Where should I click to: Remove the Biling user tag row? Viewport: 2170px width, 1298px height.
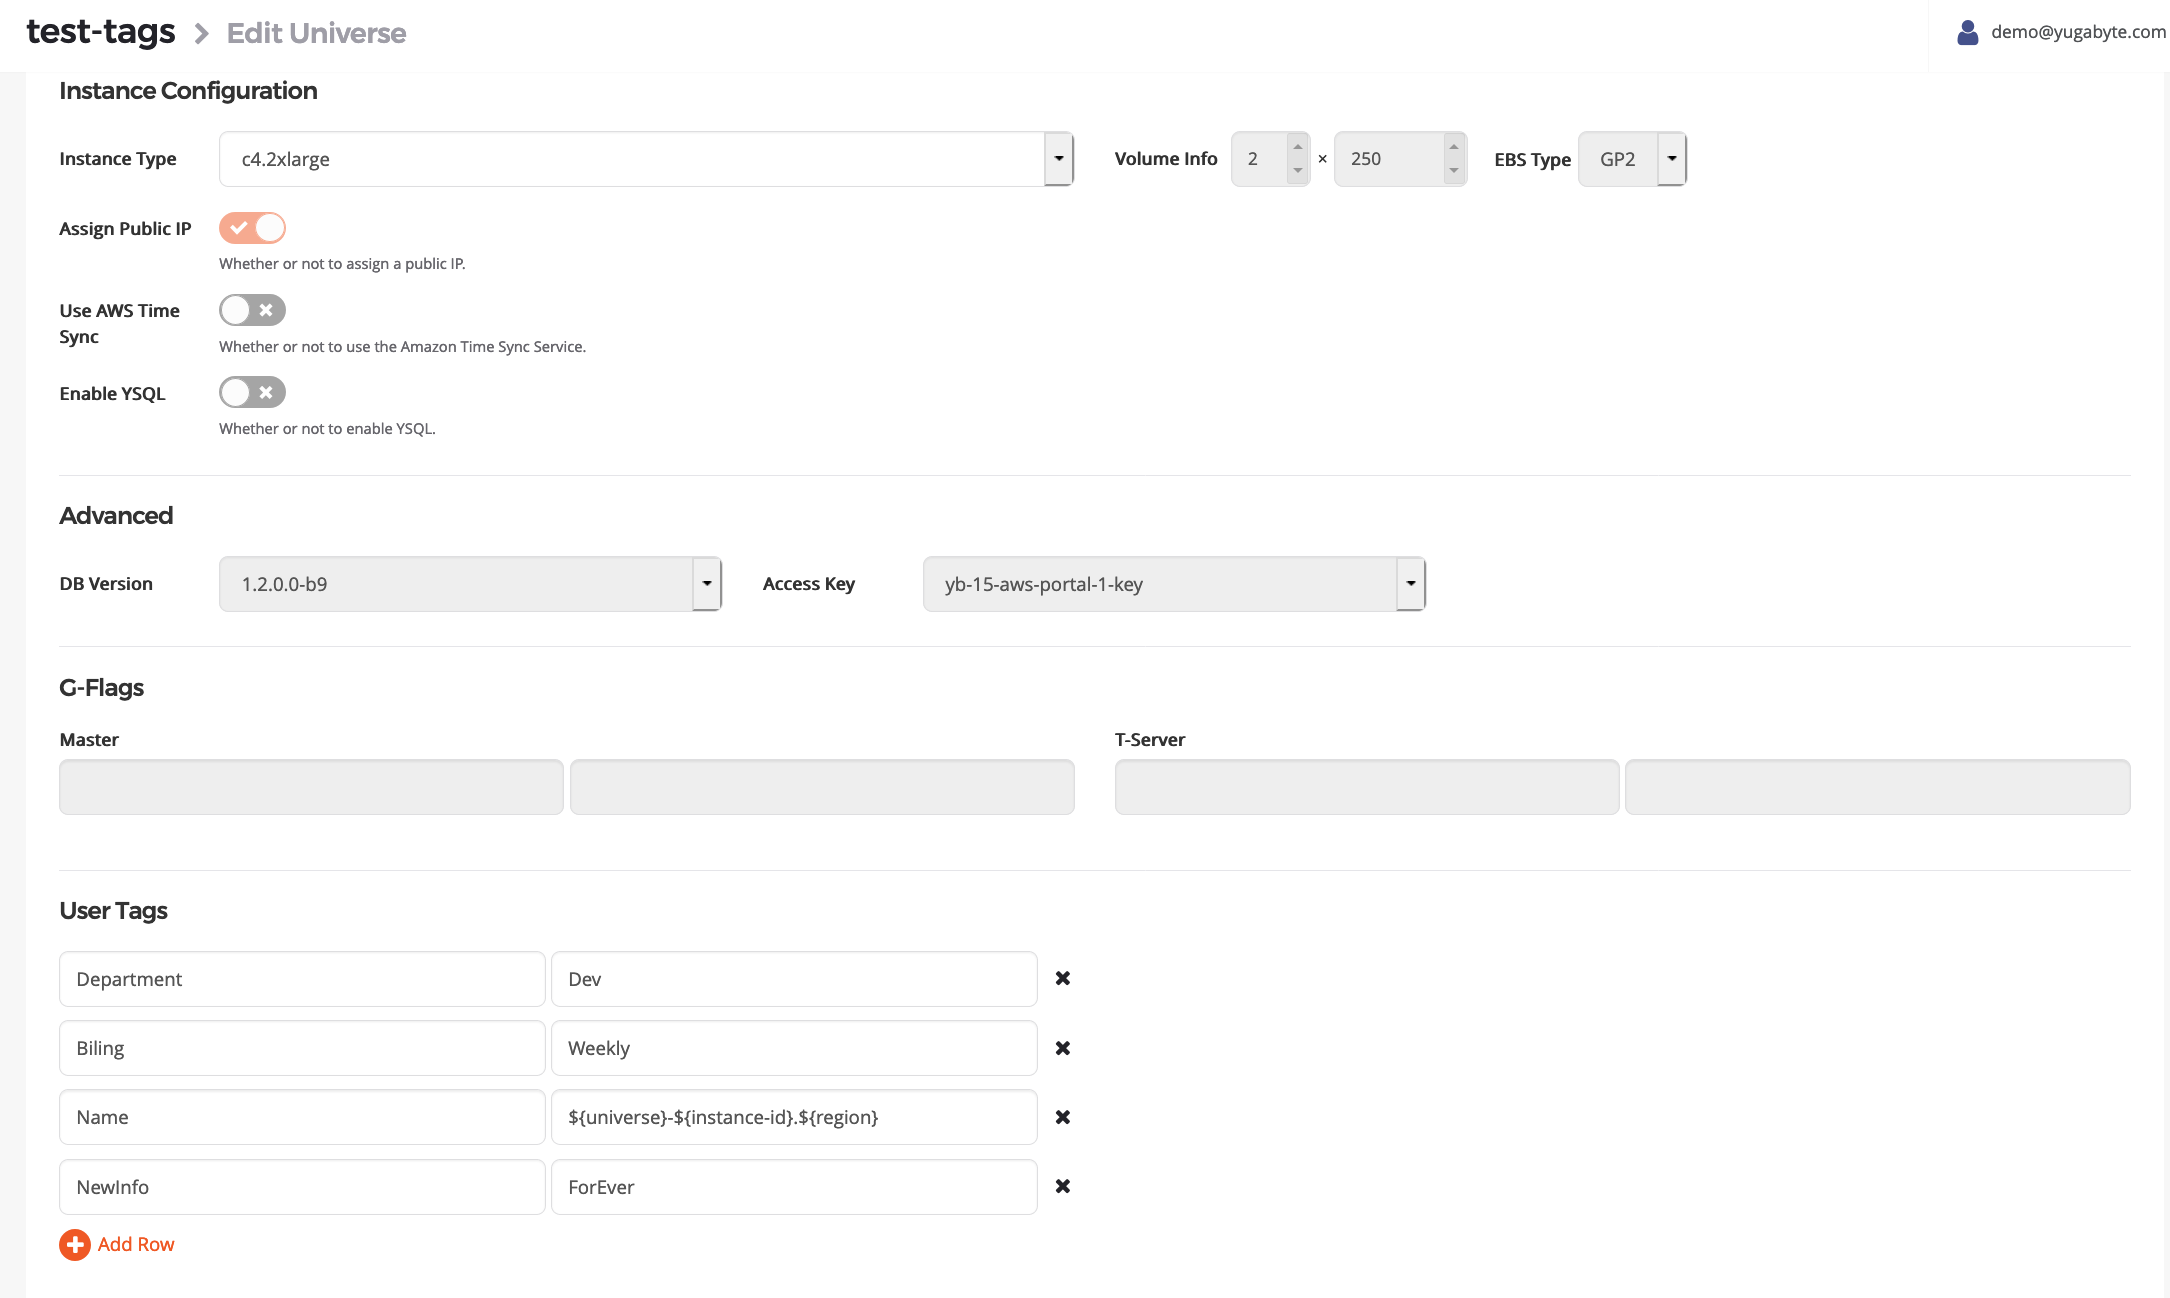pos(1063,1048)
